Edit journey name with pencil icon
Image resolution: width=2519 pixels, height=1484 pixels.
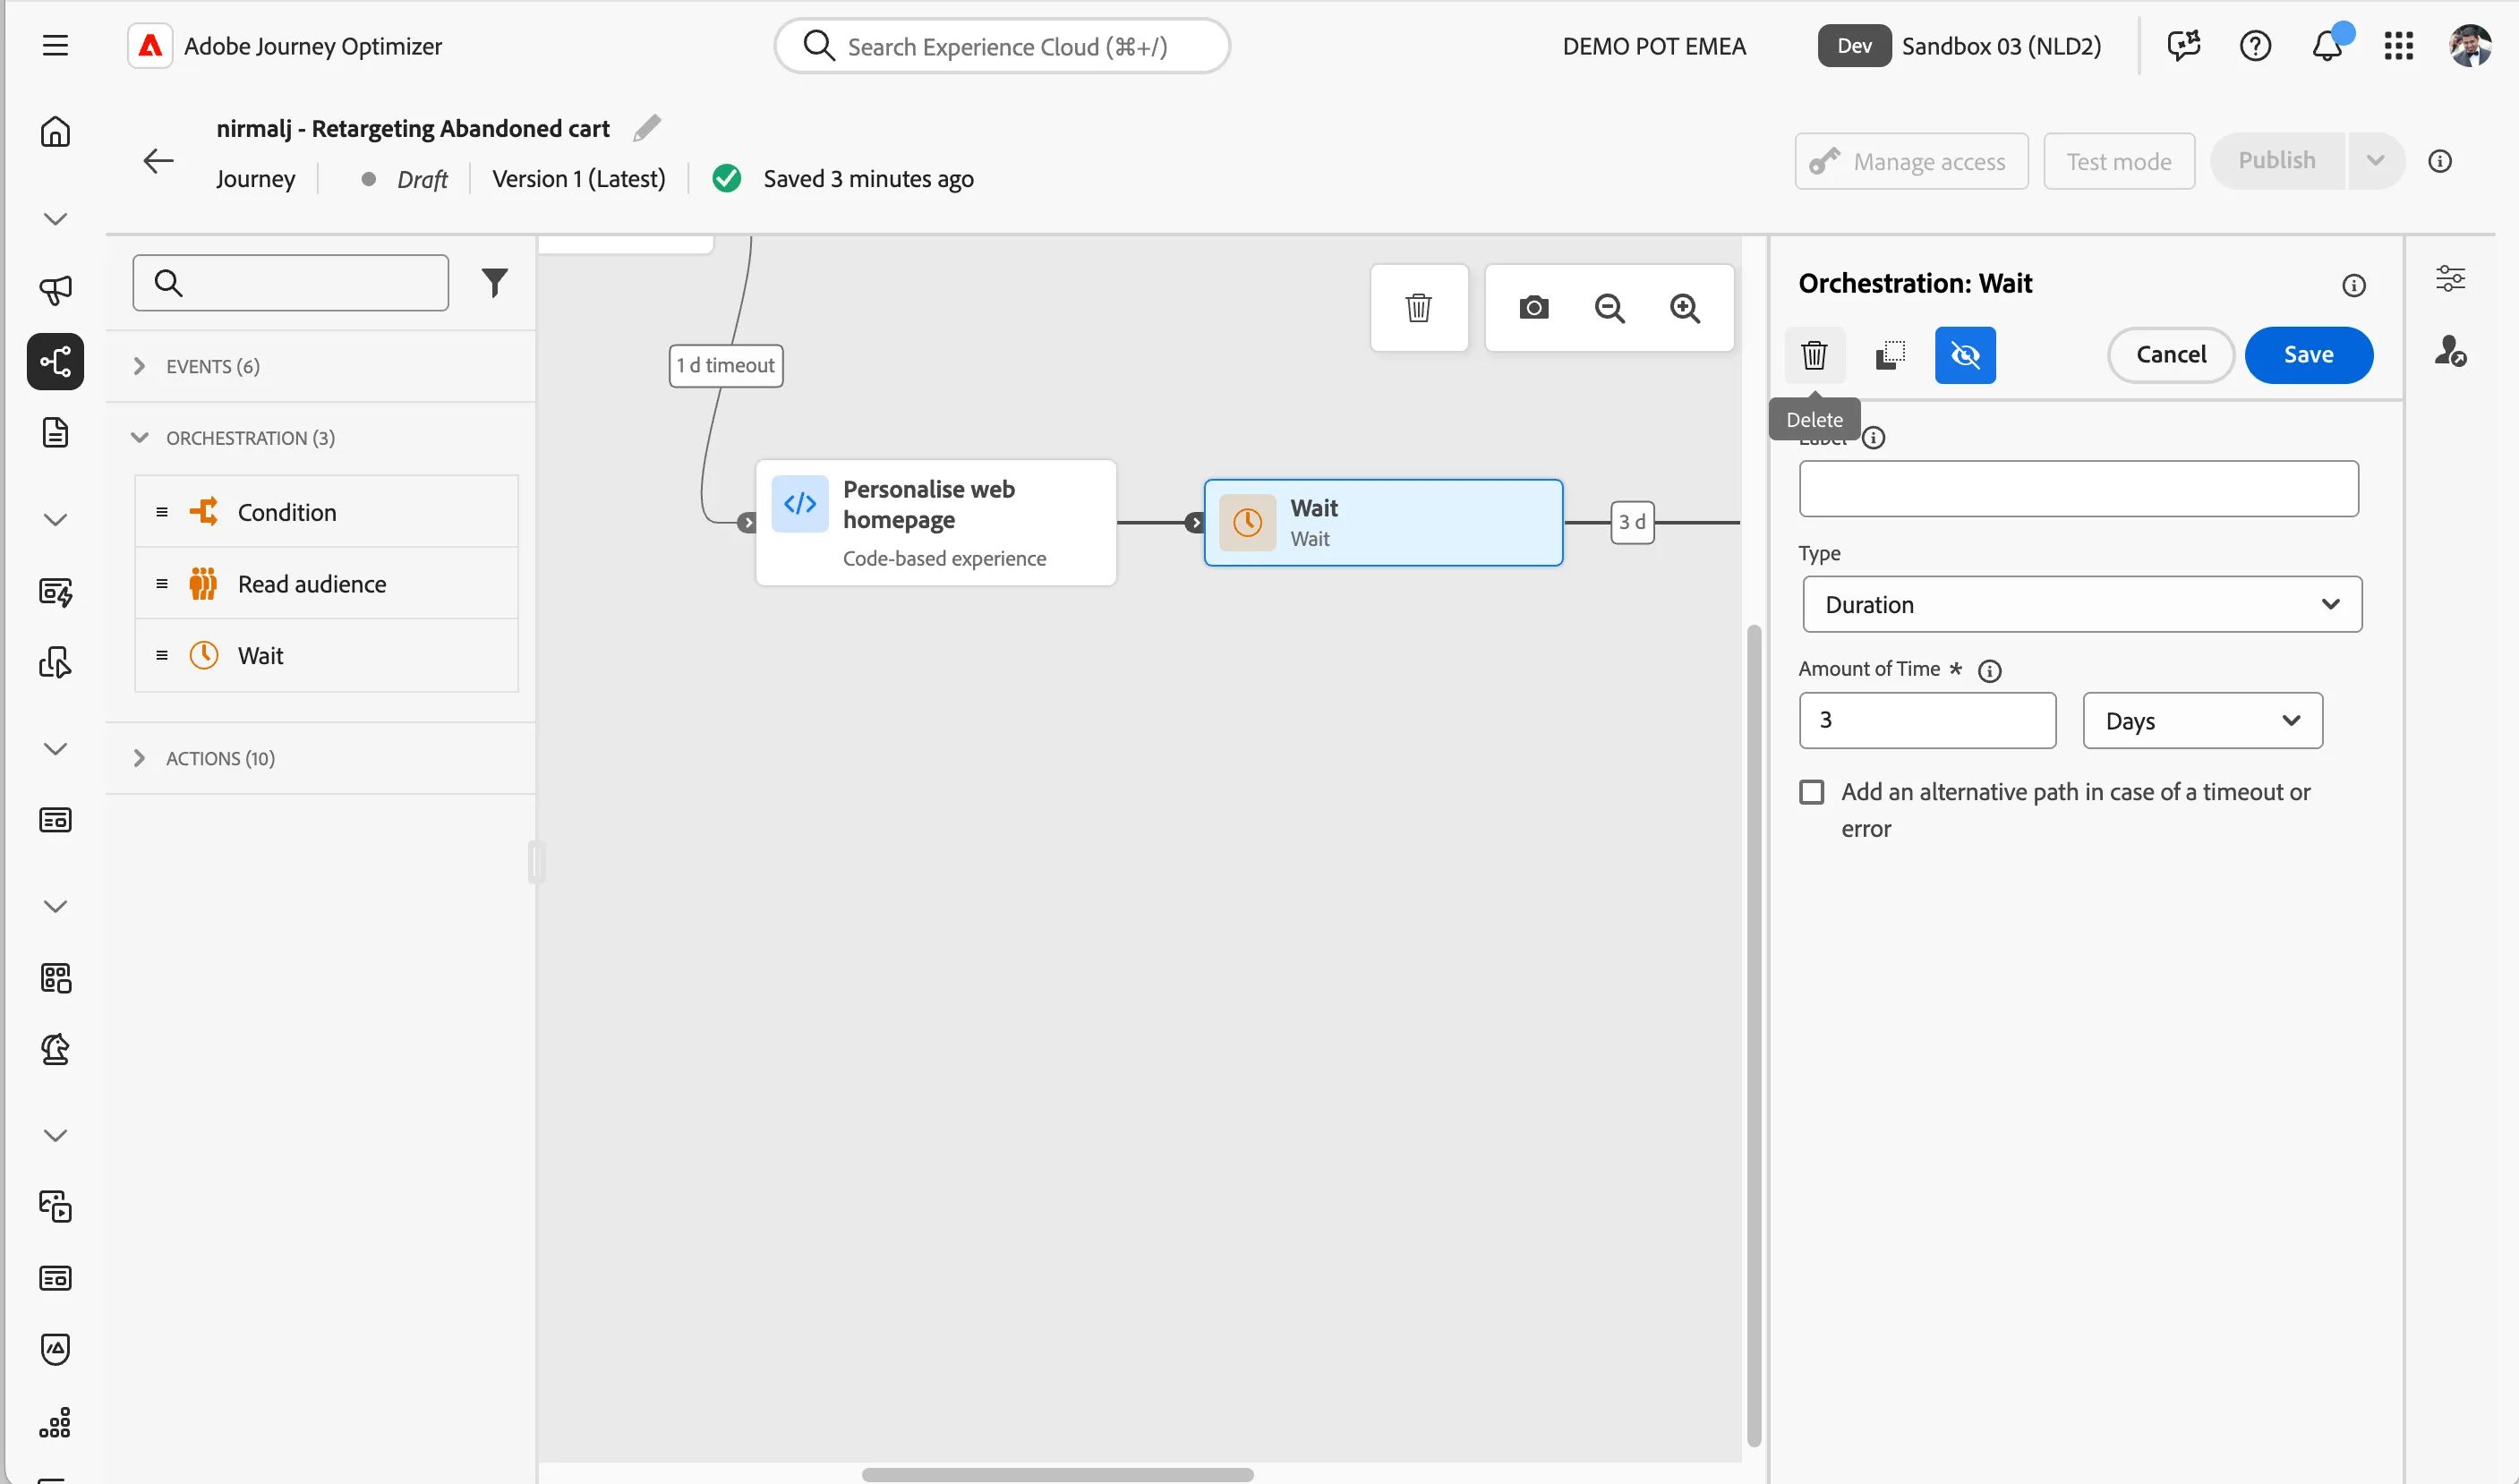pyautogui.click(x=647, y=128)
